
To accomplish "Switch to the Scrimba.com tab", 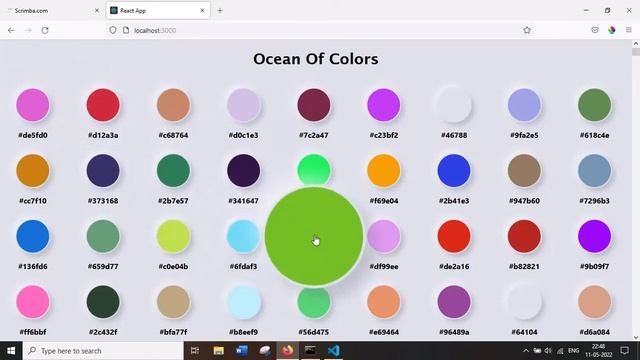I will (x=53, y=11).
